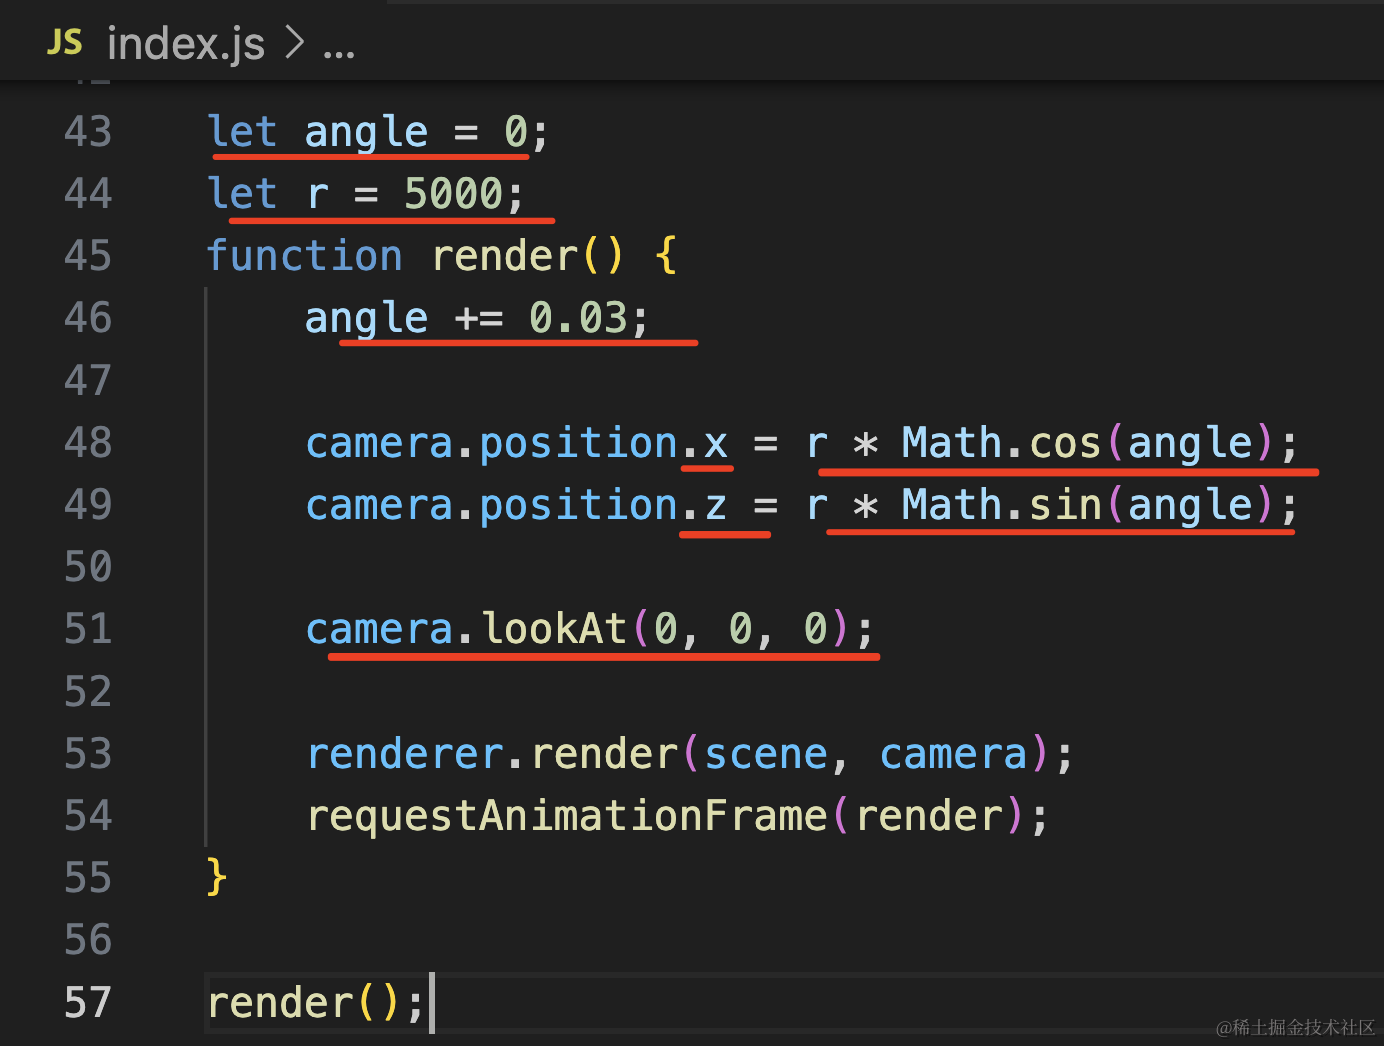Click line number 55 in gutter
Image resolution: width=1384 pixels, height=1046 pixels.
pos(88,878)
